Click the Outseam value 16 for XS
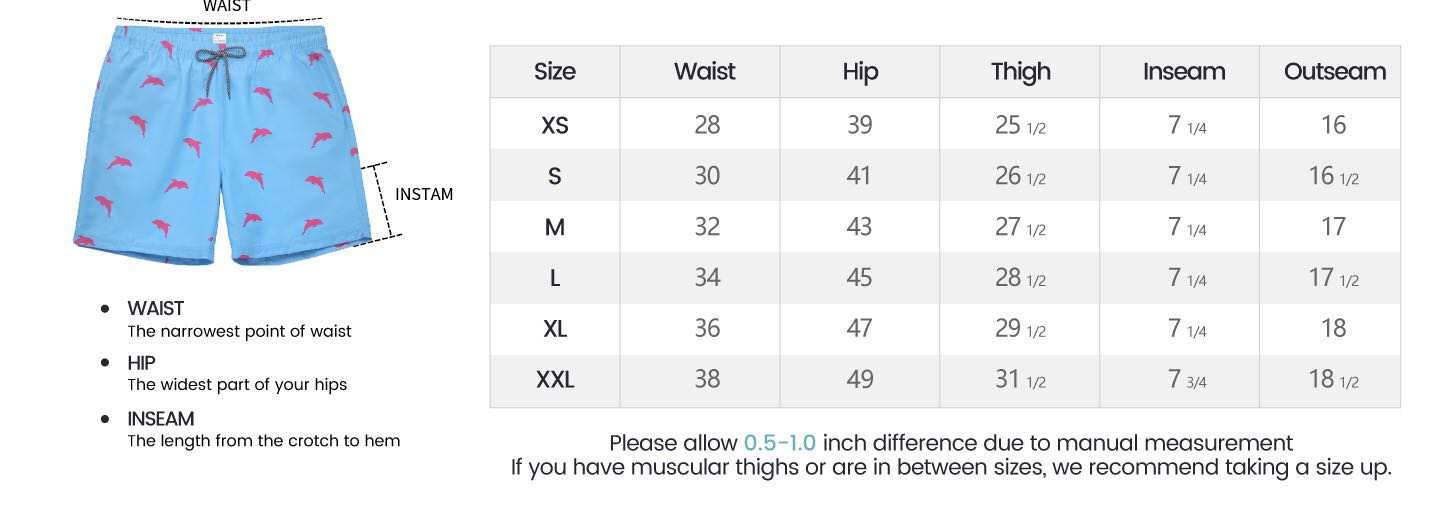Viewport: 1437px width, 512px height. (1333, 125)
